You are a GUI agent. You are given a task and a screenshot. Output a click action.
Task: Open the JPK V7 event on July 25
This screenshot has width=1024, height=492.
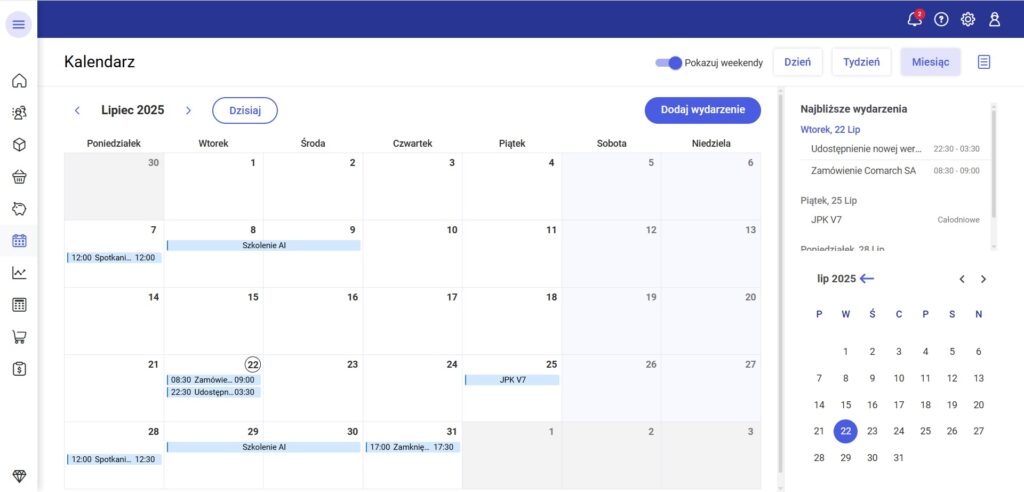pyautogui.click(x=512, y=380)
